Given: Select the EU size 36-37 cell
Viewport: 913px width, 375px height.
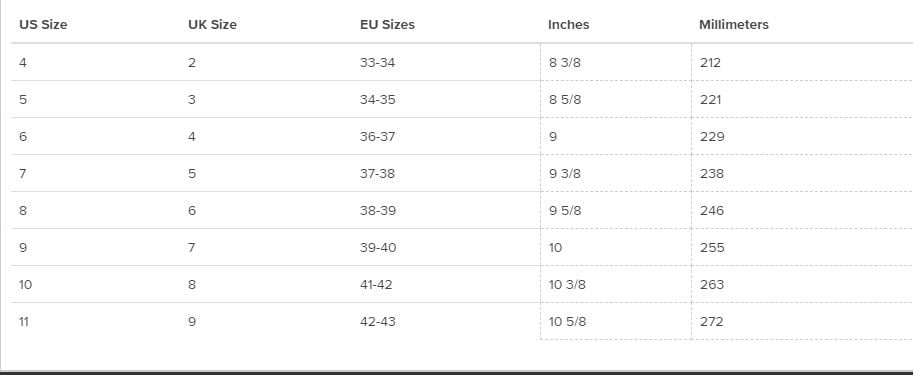Looking at the screenshot, I should click(377, 137).
